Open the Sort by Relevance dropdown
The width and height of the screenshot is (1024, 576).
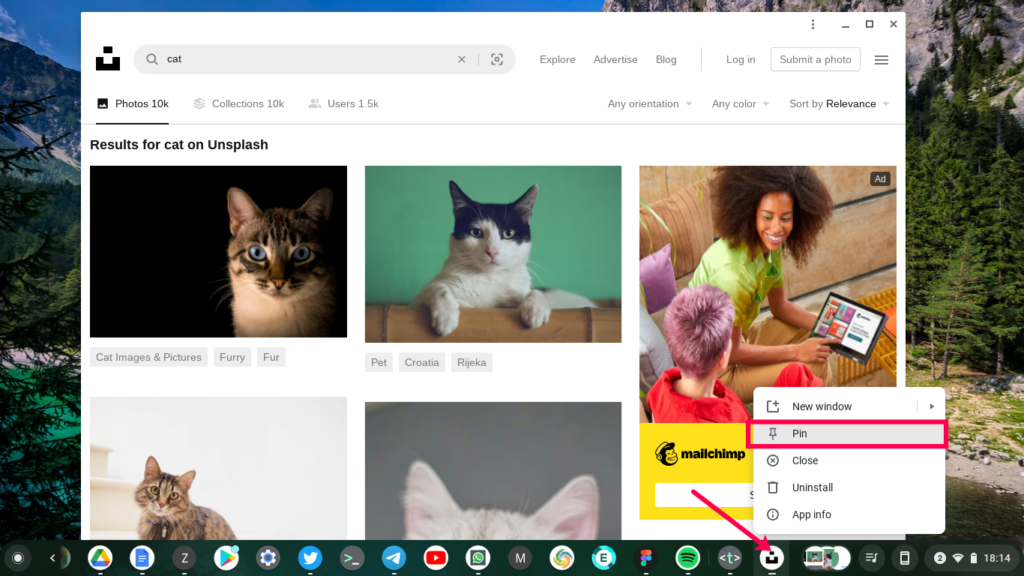[839, 104]
